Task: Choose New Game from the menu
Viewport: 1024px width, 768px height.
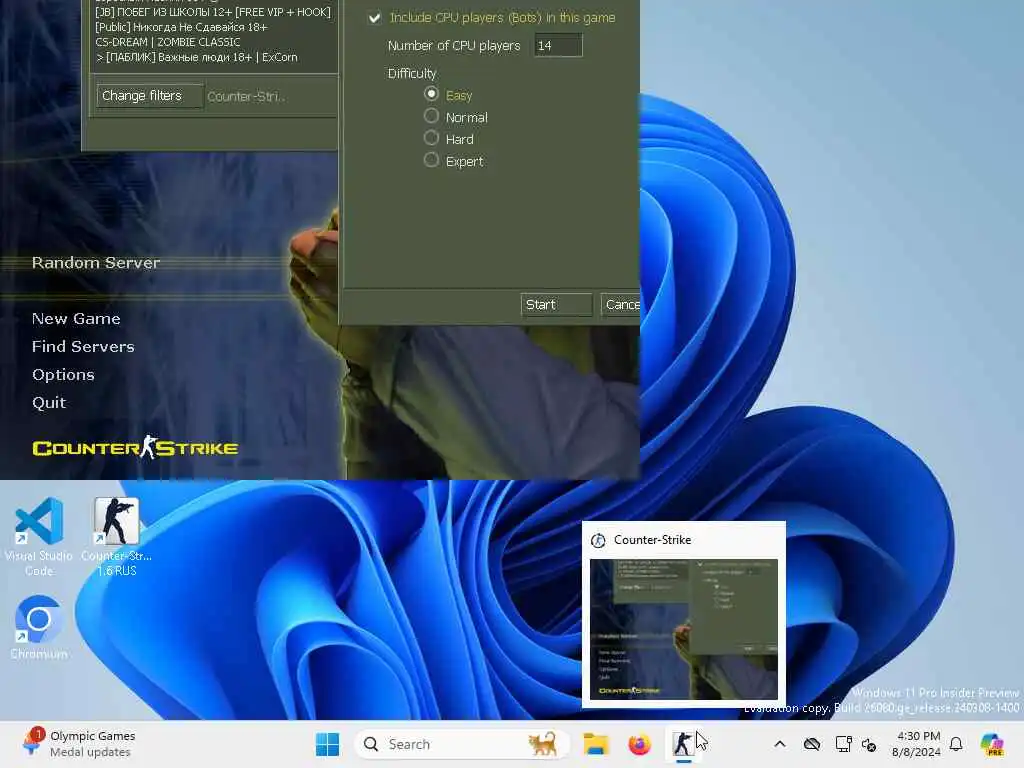Action: [76, 319]
